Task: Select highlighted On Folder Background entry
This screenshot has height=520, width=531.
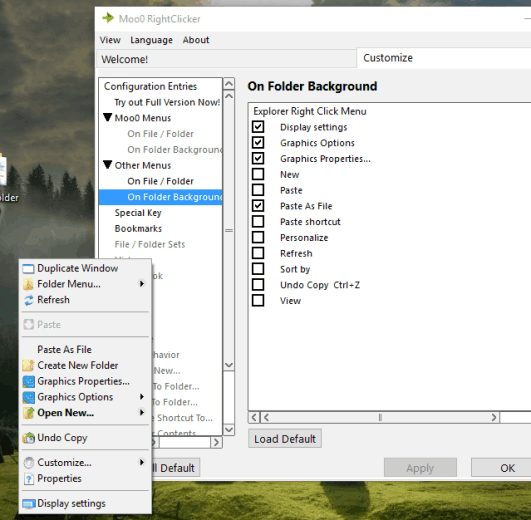Action: click(x=161, y=197)
